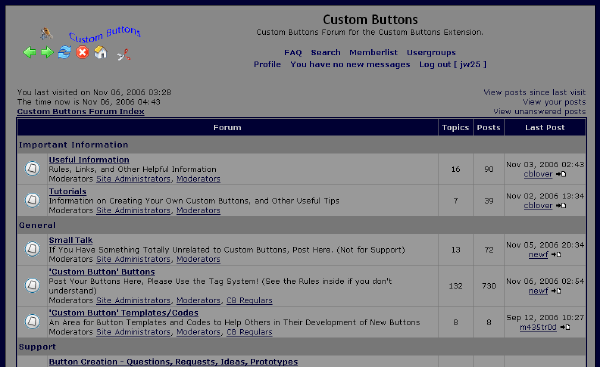Click the green forward arrow in logo
Image resolution: width=600 pixels, height=367 pixels.
tap(47, 52)
